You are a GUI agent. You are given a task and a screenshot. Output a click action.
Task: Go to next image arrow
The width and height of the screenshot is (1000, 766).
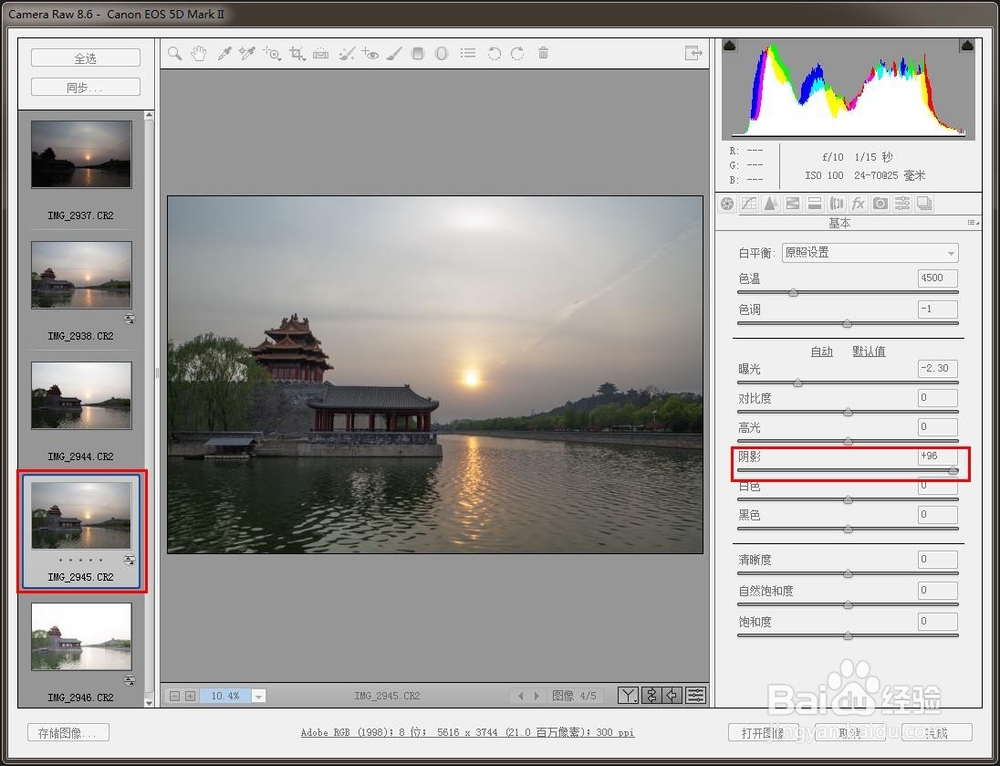(x=536, y=696)
